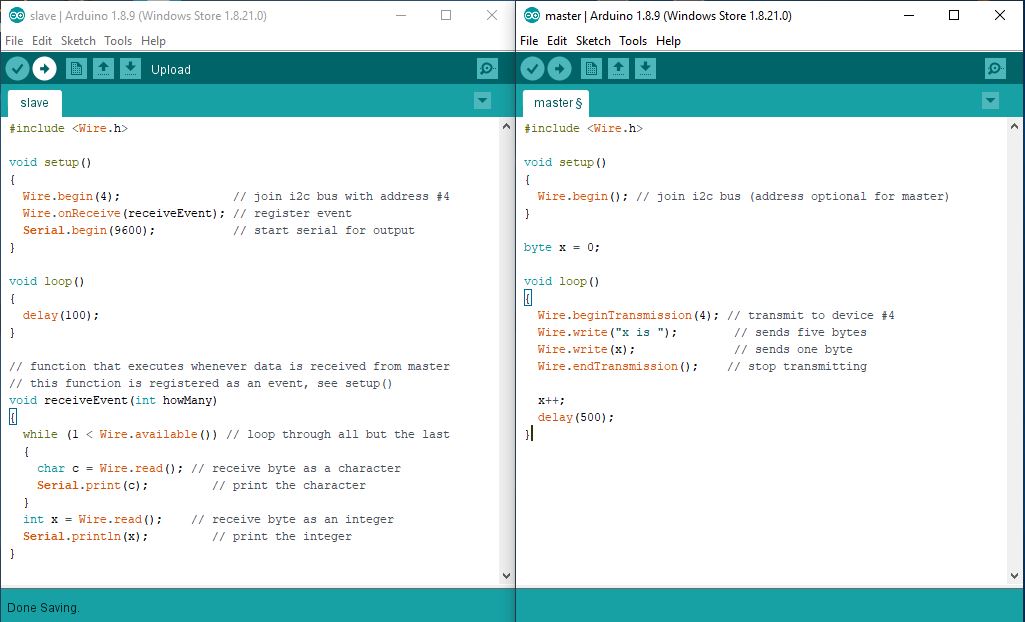Open Serial Monitor in slave window

pos(487,69)
